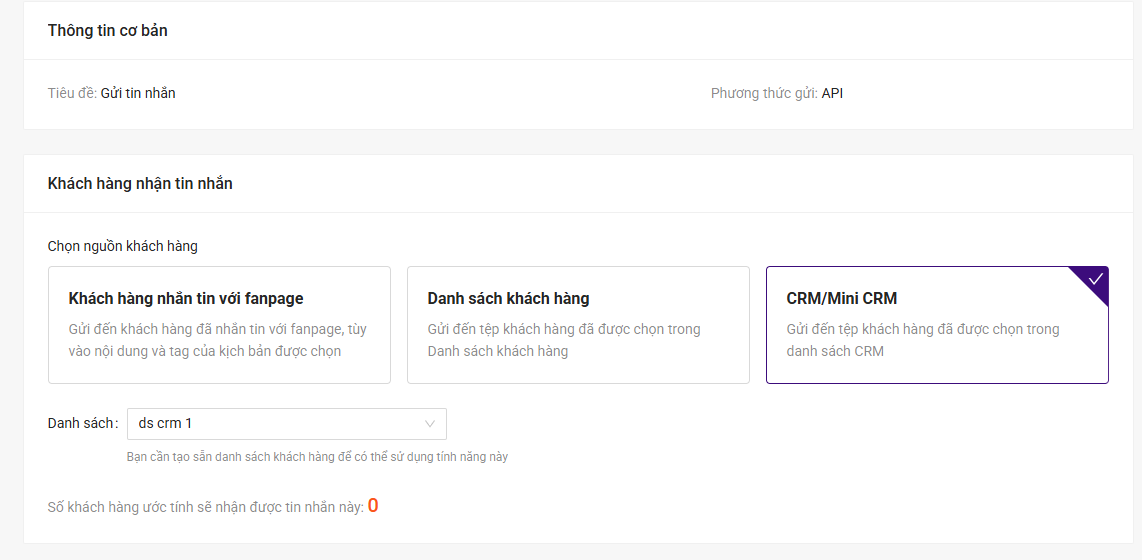1142x560 pixels.
Task: Click the checkmark badge on CRM/Mini CRM card
Action: pyautogui.click(x=1095, y=279)
